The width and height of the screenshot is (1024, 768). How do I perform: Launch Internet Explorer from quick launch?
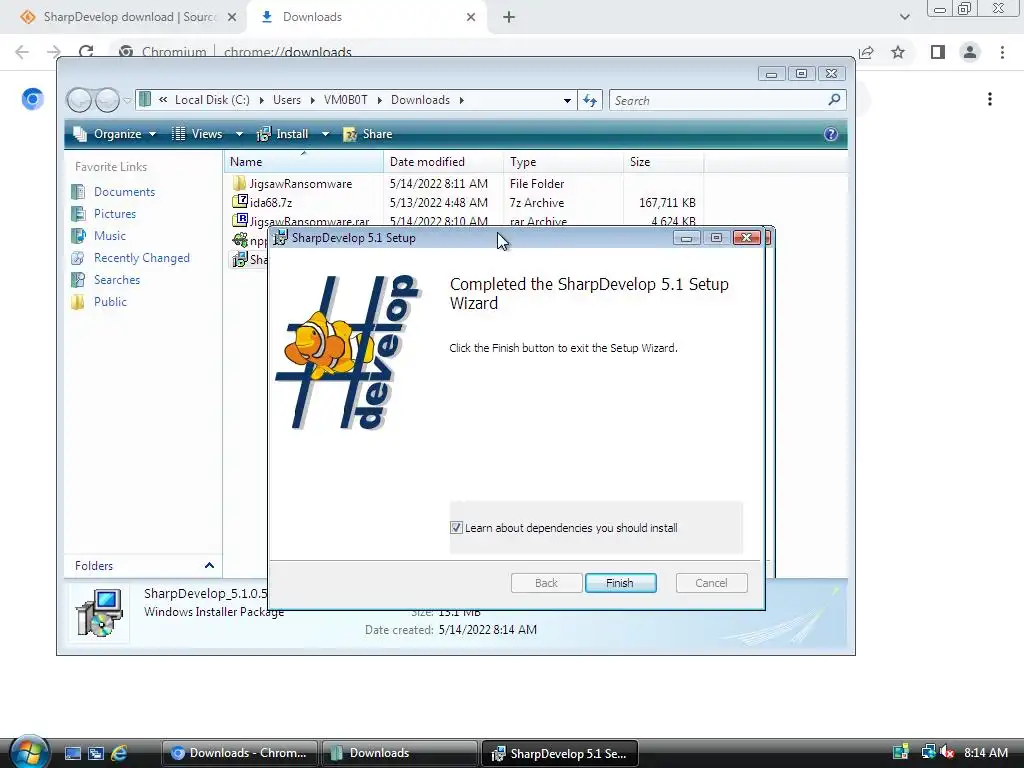click(x=119, y=753)
